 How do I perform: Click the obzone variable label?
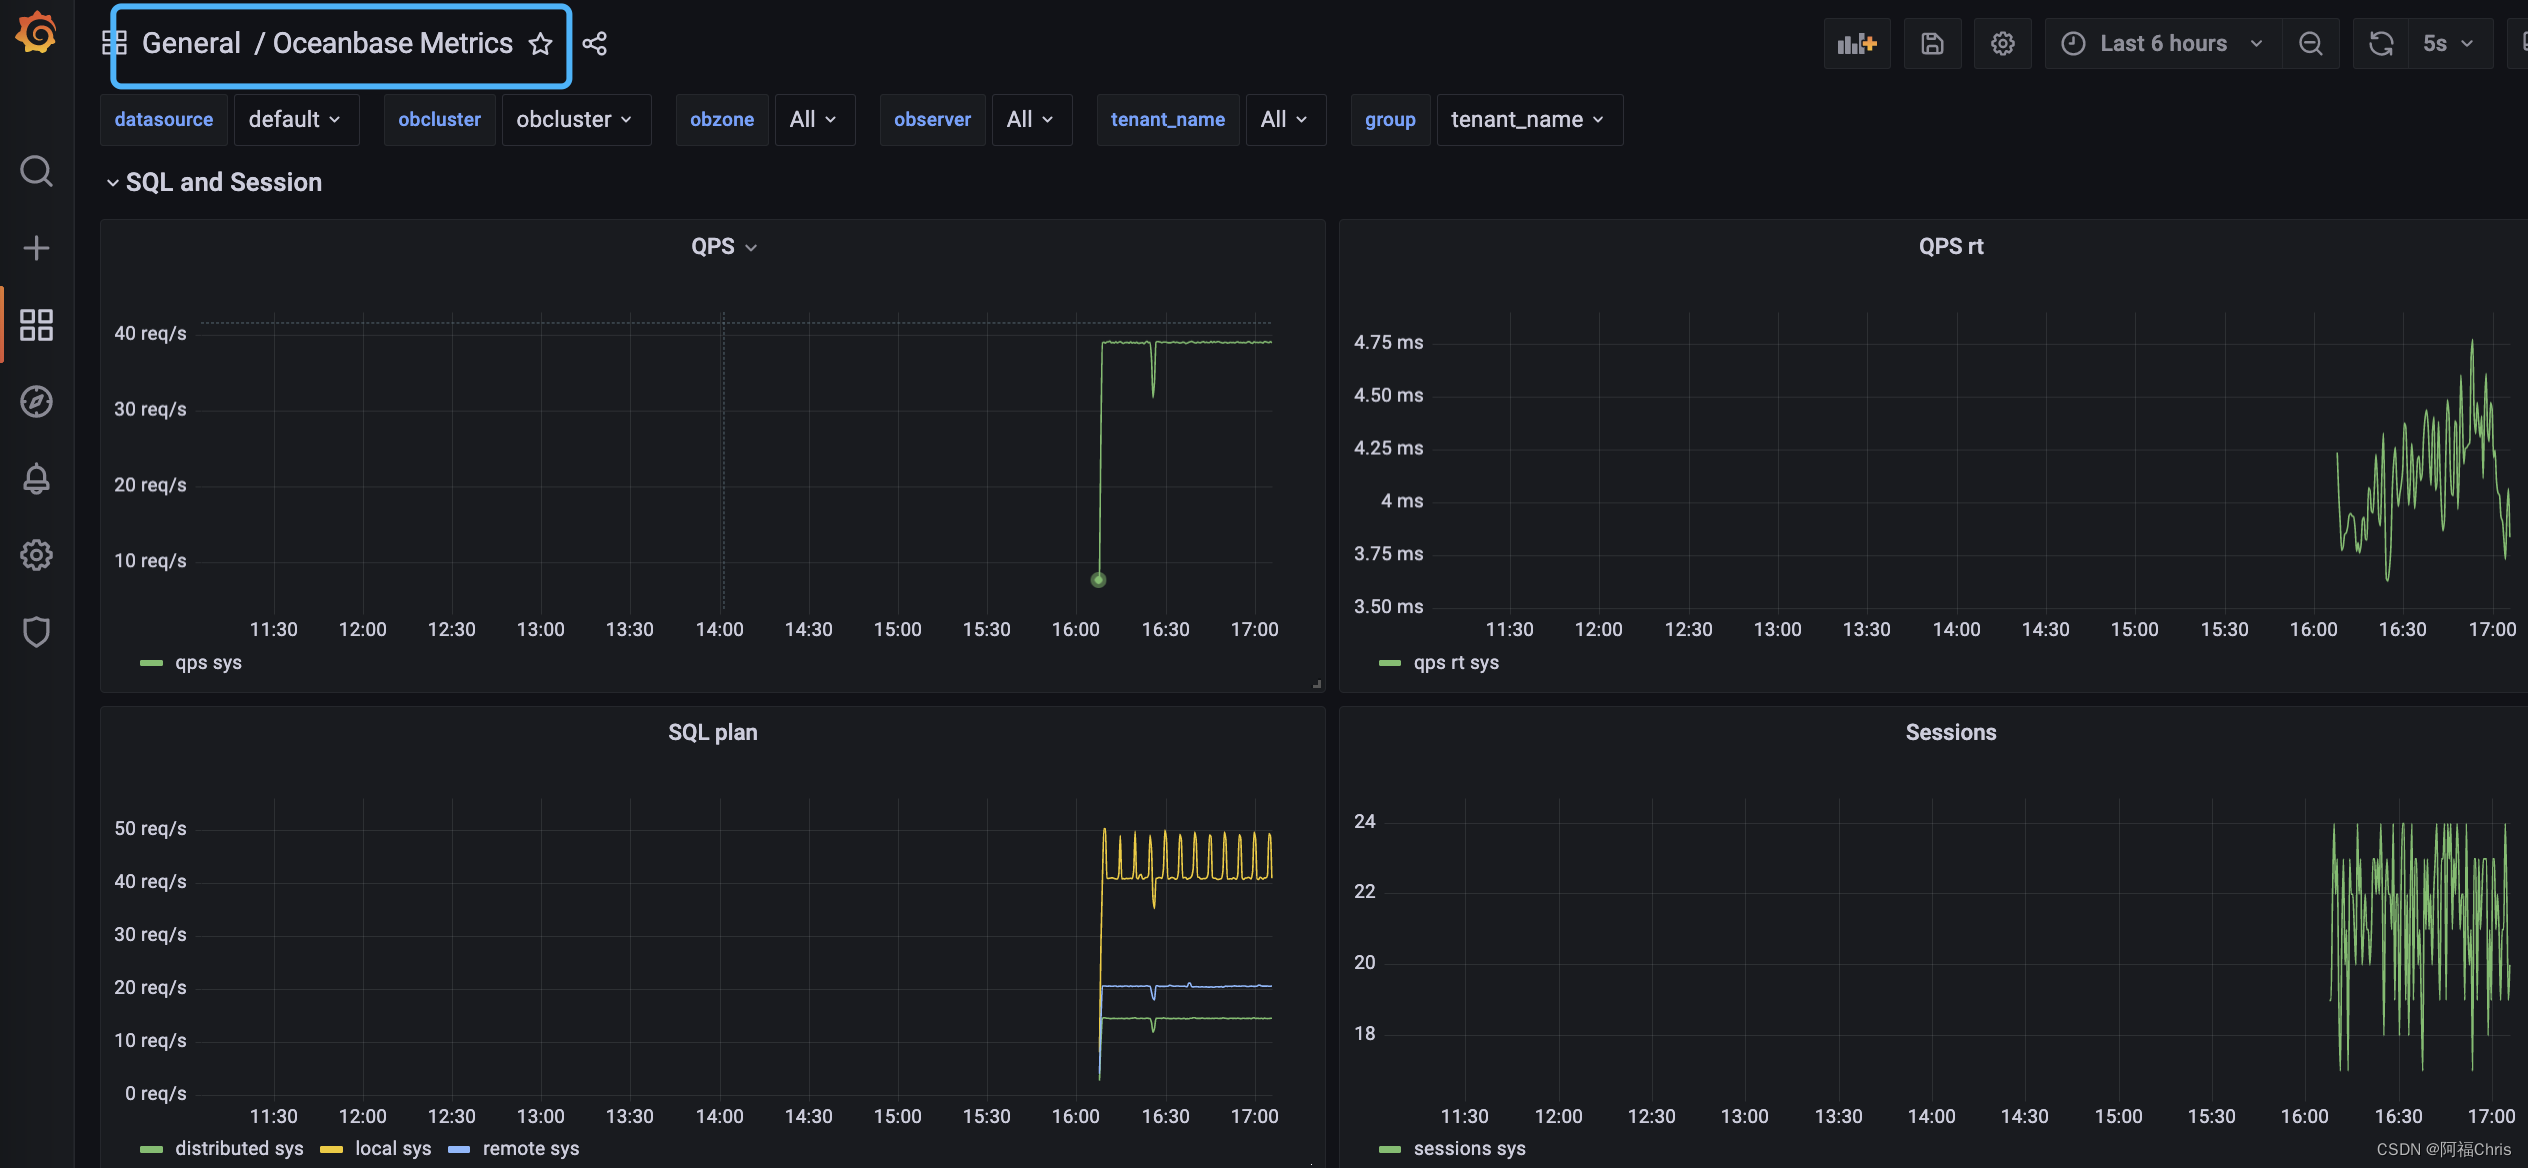coord(722,120)
